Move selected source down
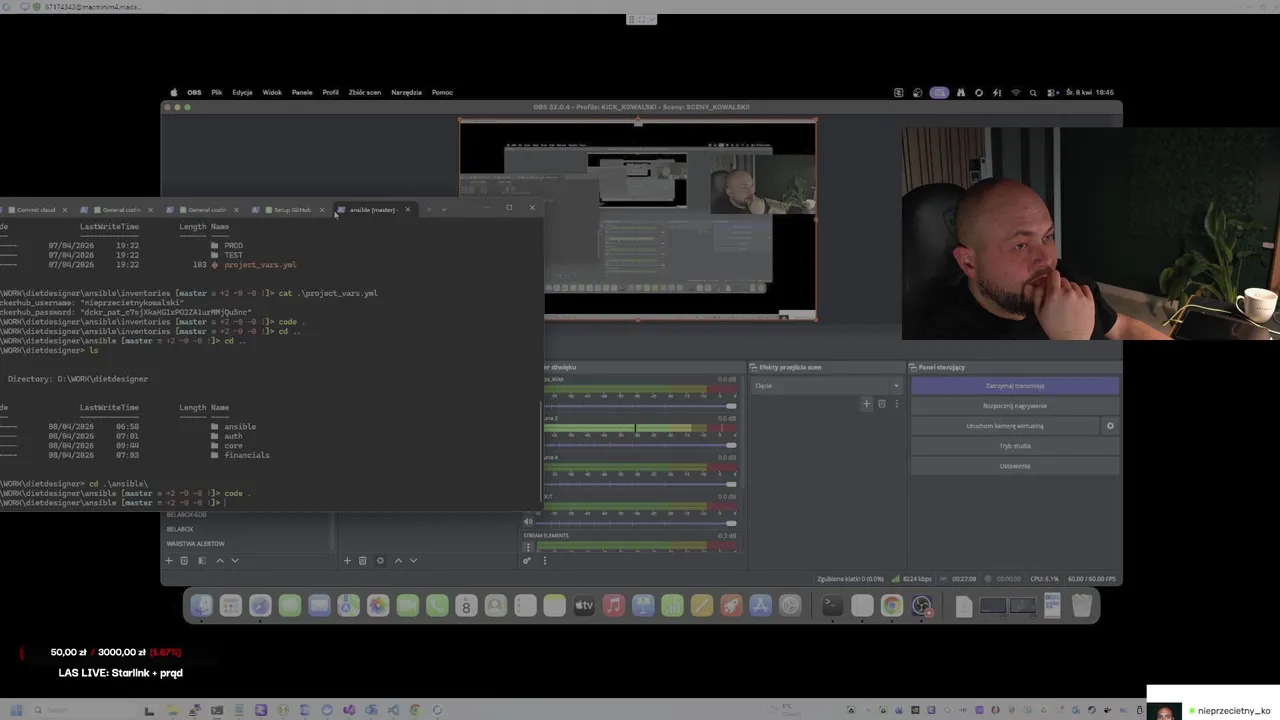The width and height of the screenshot is (1280, 720). click(x=413, y=561)
